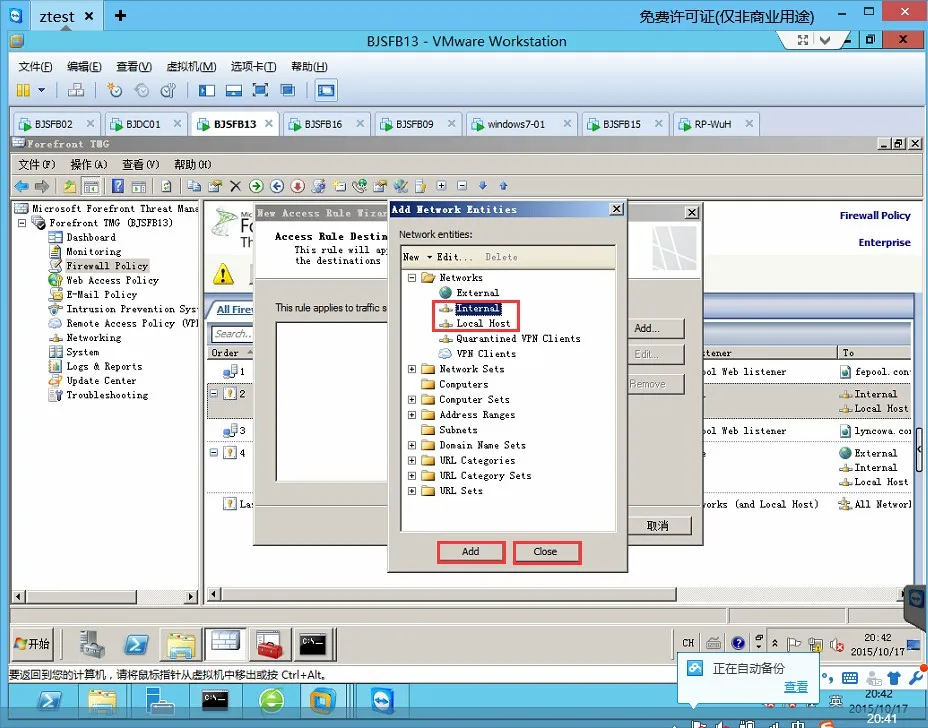This screenshot has height=728, width=928.
Task: Click the Help question mark toolbar icon
Action: [118, 186]
